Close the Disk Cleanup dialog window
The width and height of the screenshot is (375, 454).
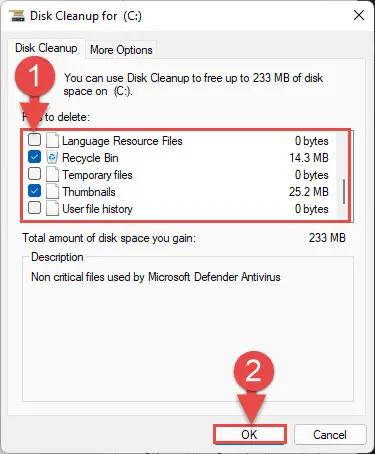359,15
